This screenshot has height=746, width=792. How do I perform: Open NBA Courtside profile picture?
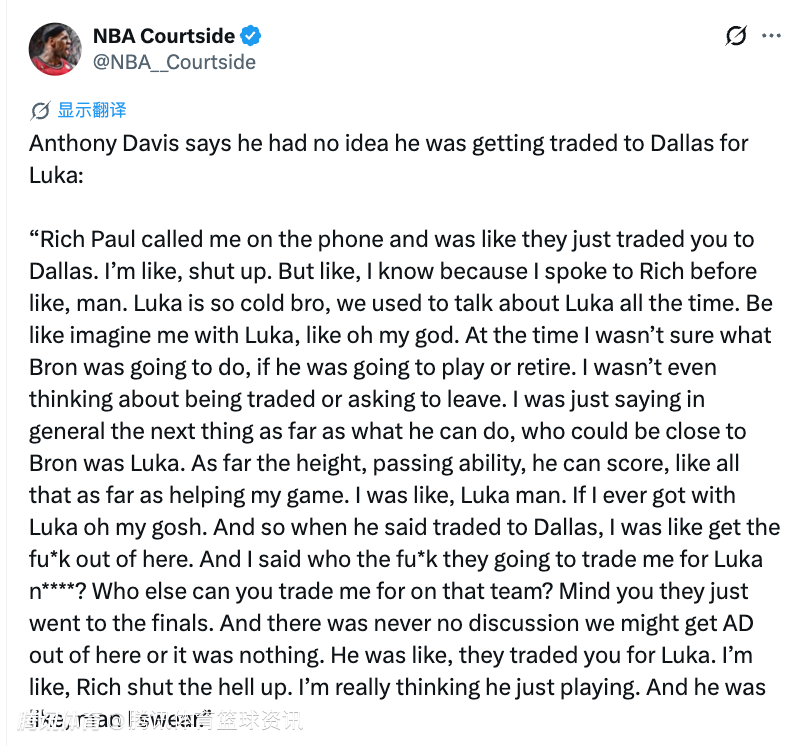[52, 48]
